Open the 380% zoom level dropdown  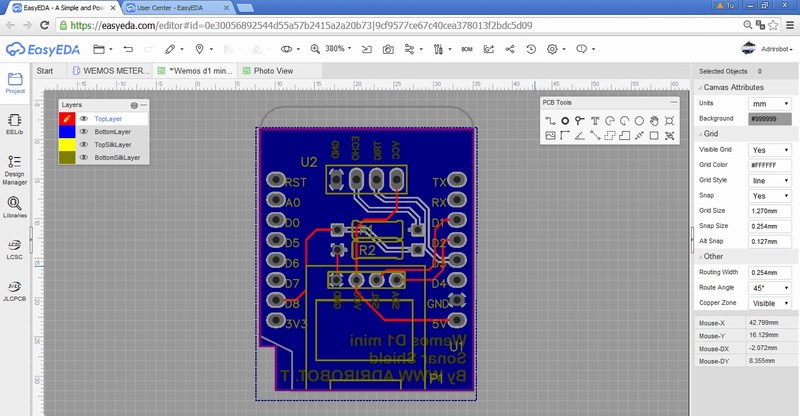pos(339,48)
